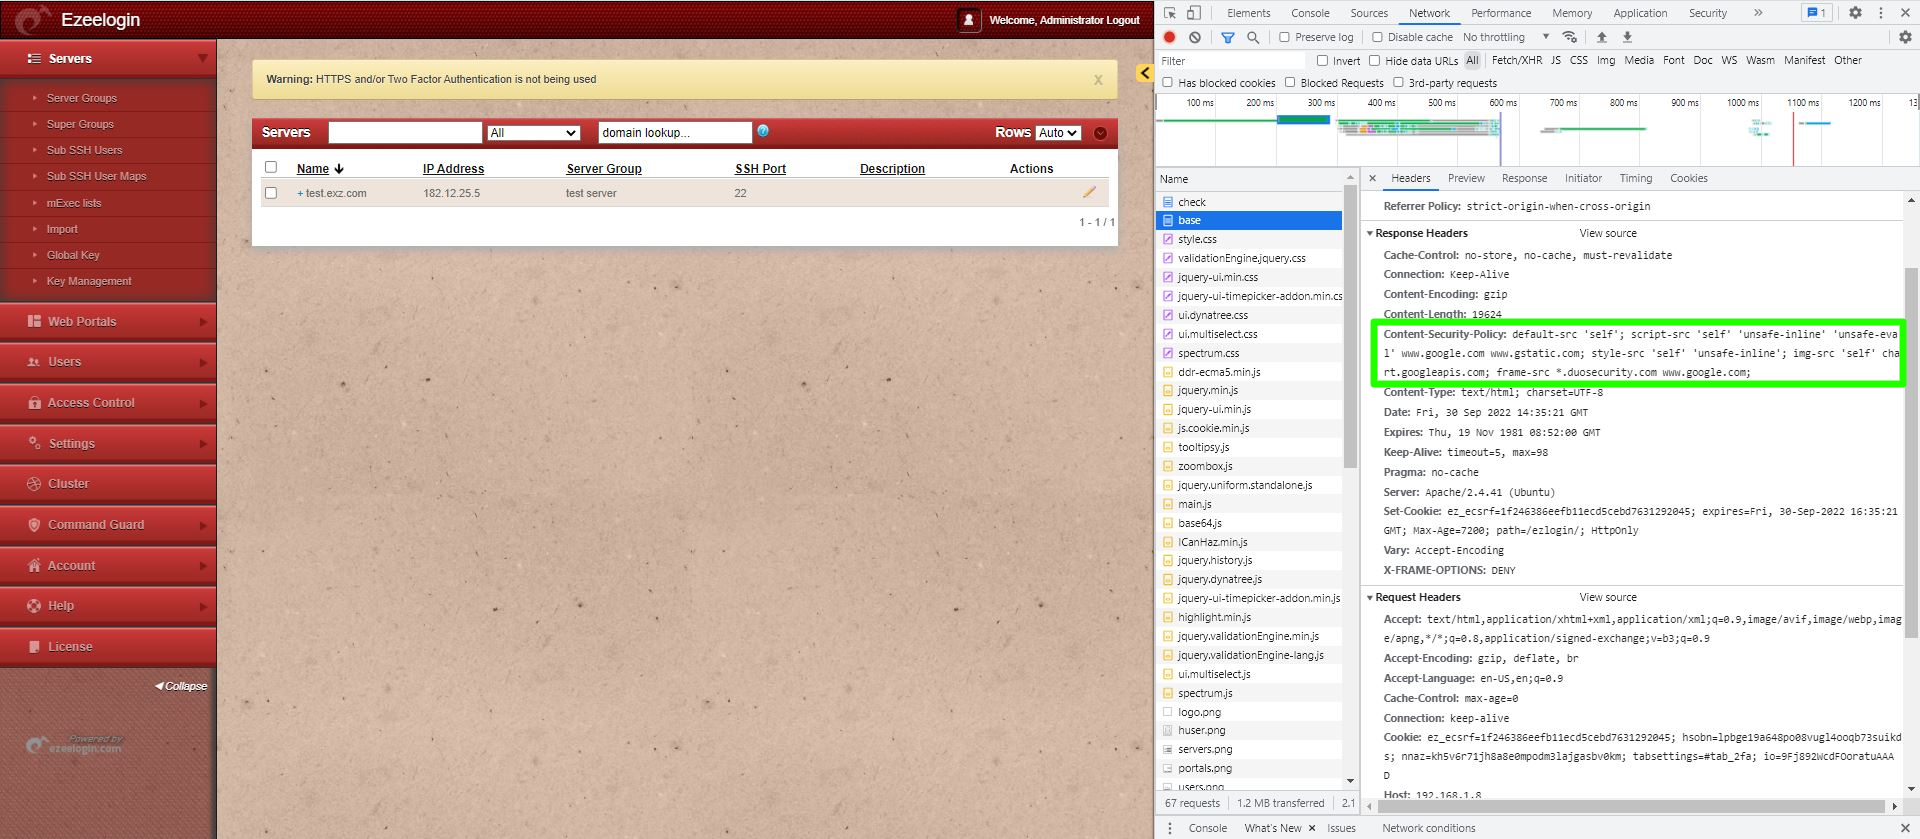Click the import HAR upload icon
Viewport: 1920px width, 839px height.
[1602, 37]
